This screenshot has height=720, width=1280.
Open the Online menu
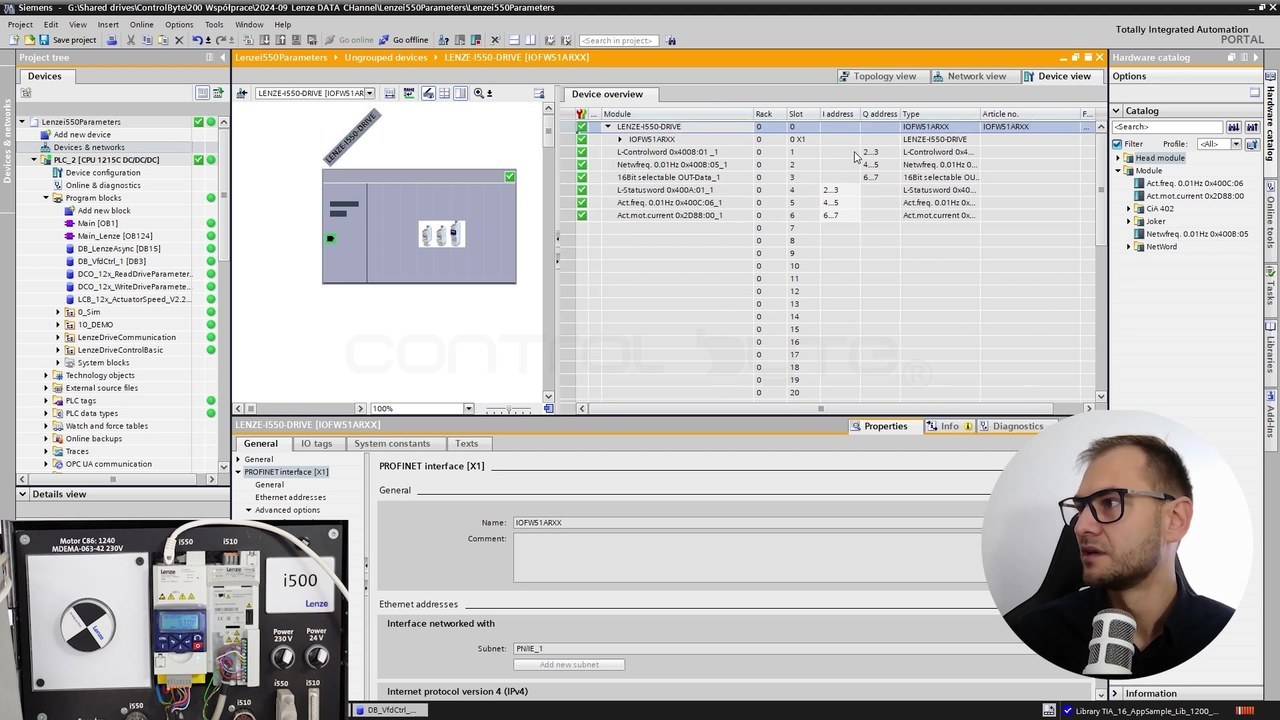[141, 25]
